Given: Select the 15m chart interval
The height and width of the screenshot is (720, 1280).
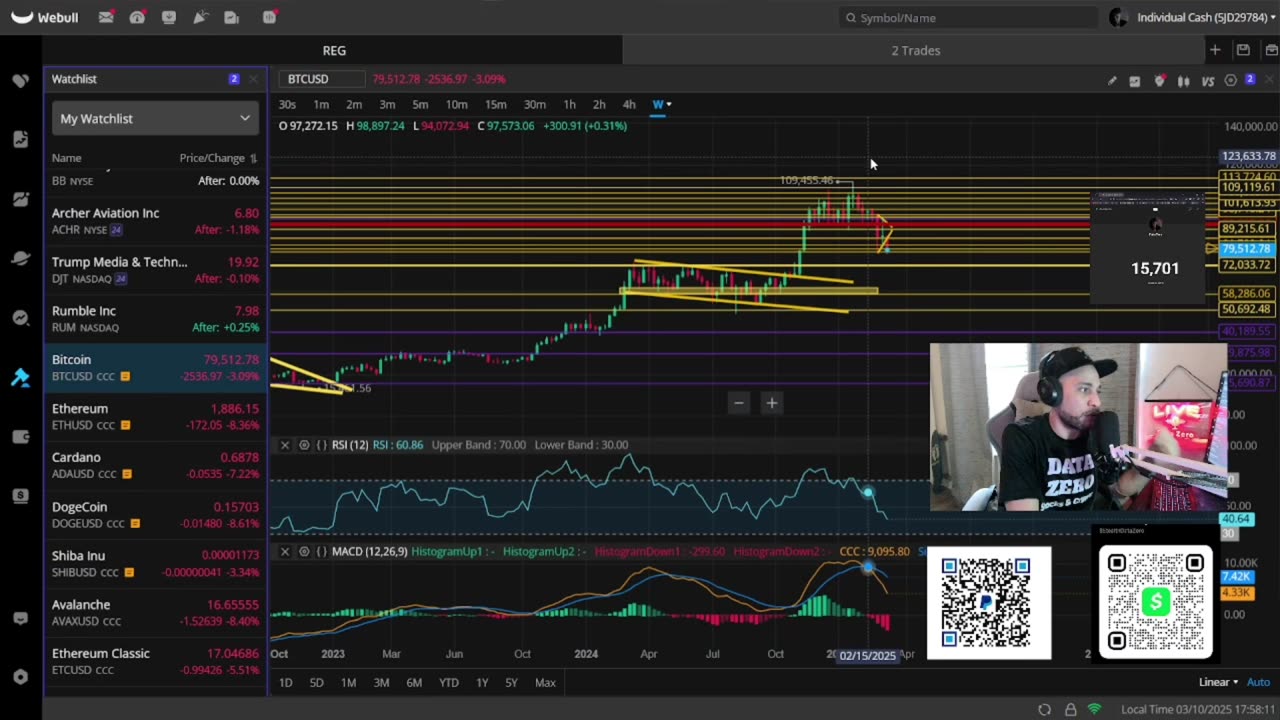Looking at the screenshot, I should pos(496,105).
